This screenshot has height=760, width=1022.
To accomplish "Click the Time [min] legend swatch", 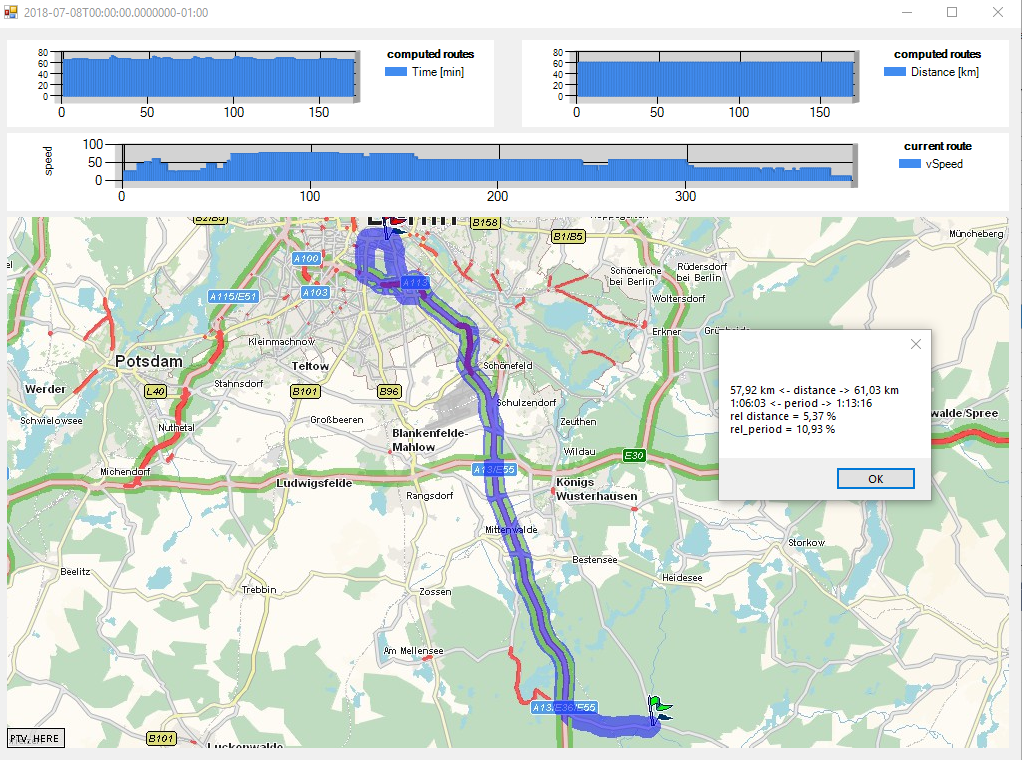I will (x=396, y=72).
